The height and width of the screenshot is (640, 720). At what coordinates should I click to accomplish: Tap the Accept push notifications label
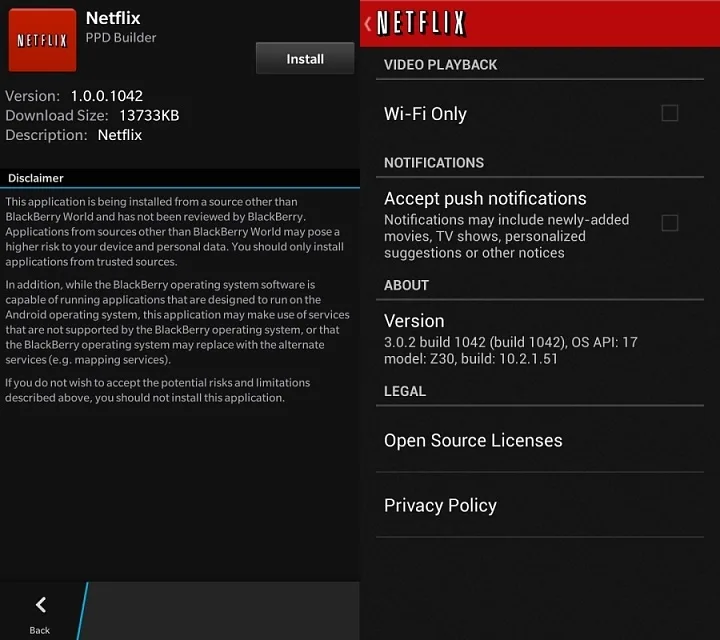[485, 198]
